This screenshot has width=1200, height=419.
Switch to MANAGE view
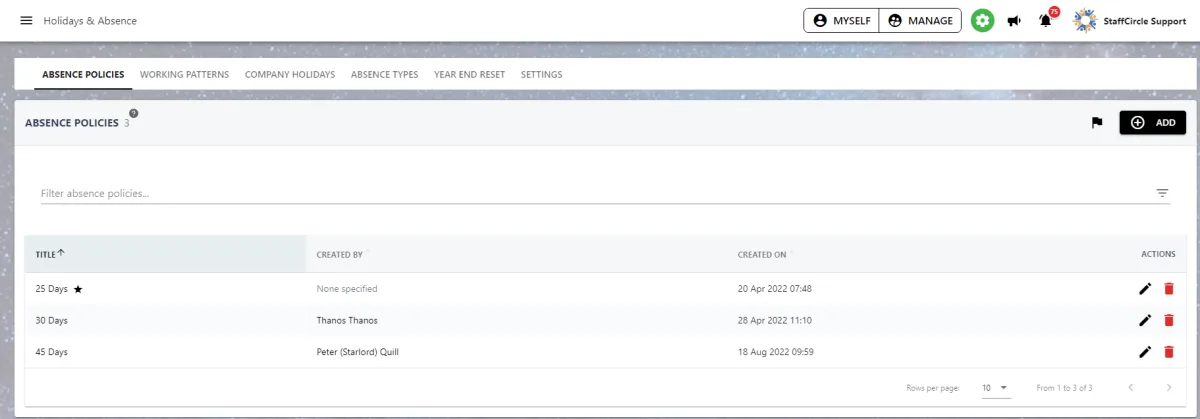pos(920,20)
